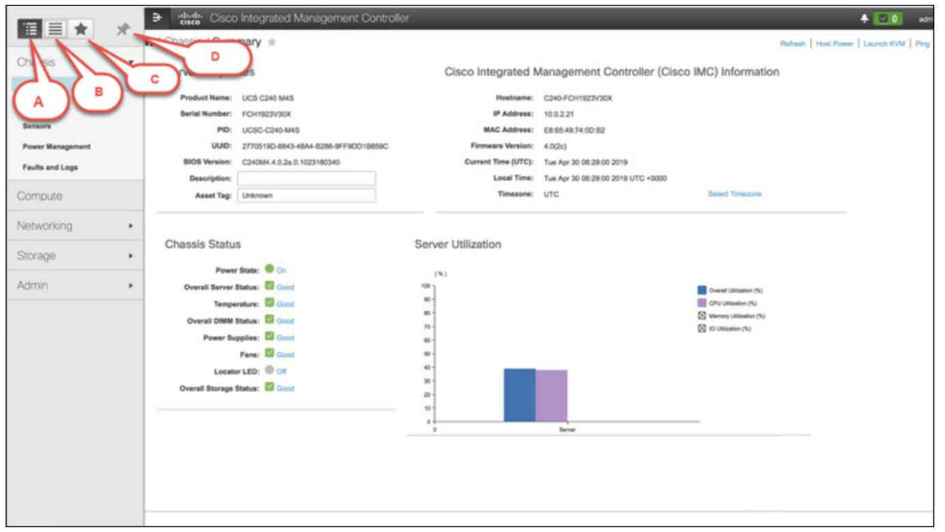The width and height of the screenshot is (945, 532).
Task: Click the Cisco logo in header
Action: tap(188, 18)
